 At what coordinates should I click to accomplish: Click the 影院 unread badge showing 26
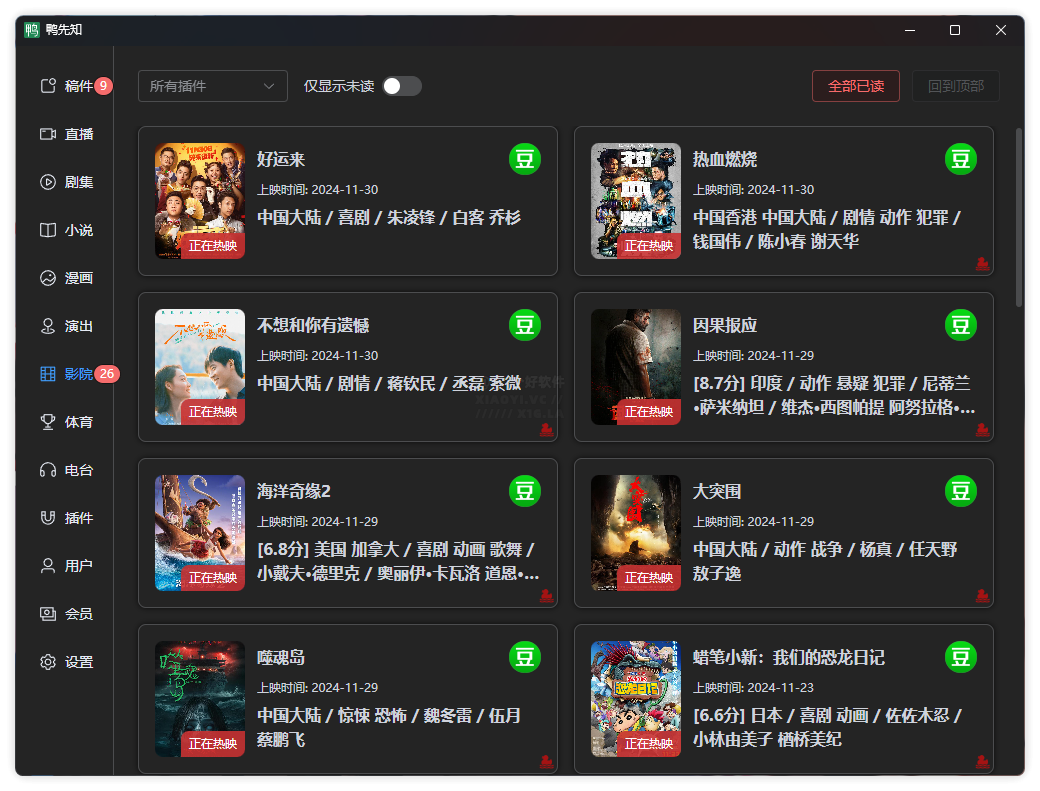click(107, 374)
